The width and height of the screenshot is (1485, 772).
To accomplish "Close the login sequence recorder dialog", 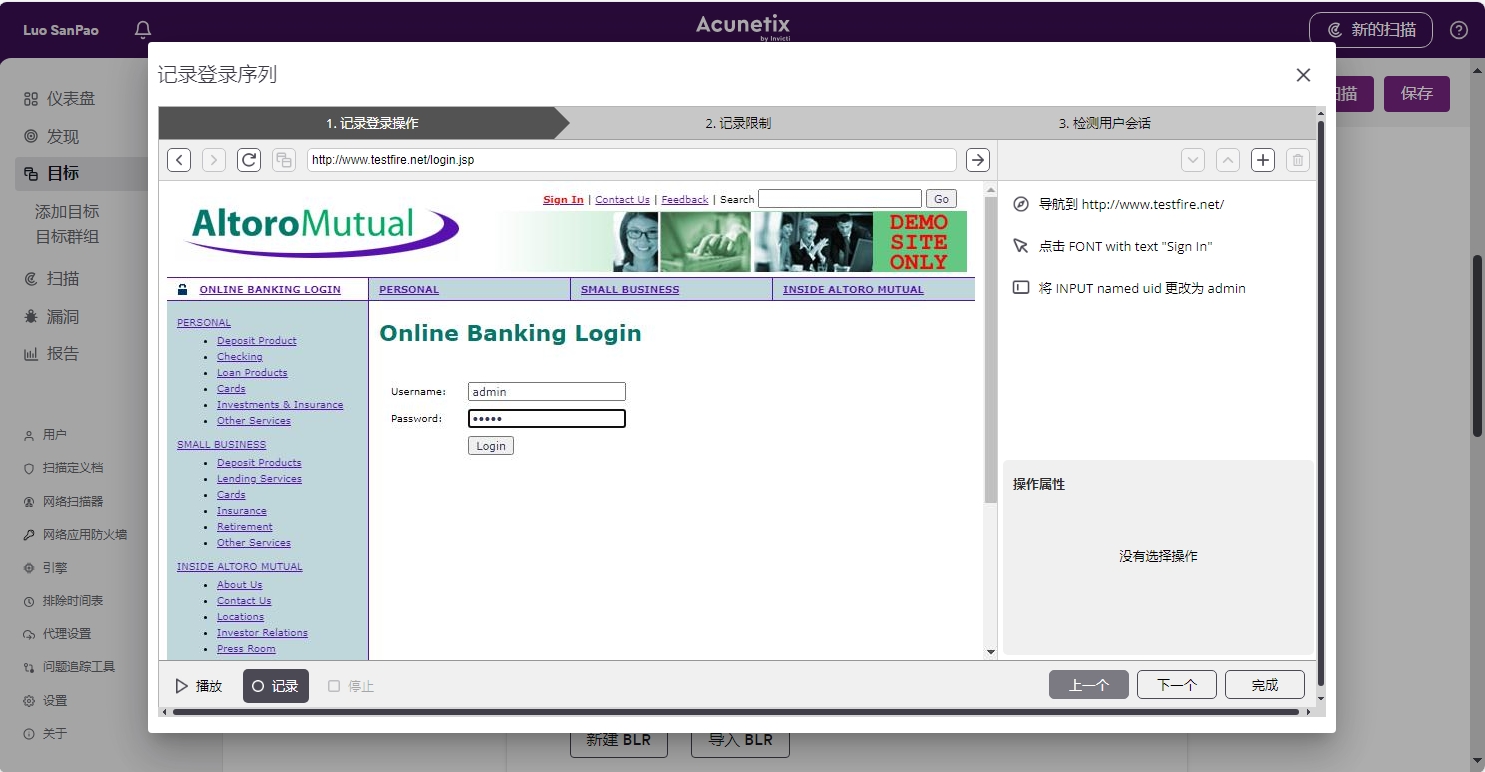I will coord(1303,75).
